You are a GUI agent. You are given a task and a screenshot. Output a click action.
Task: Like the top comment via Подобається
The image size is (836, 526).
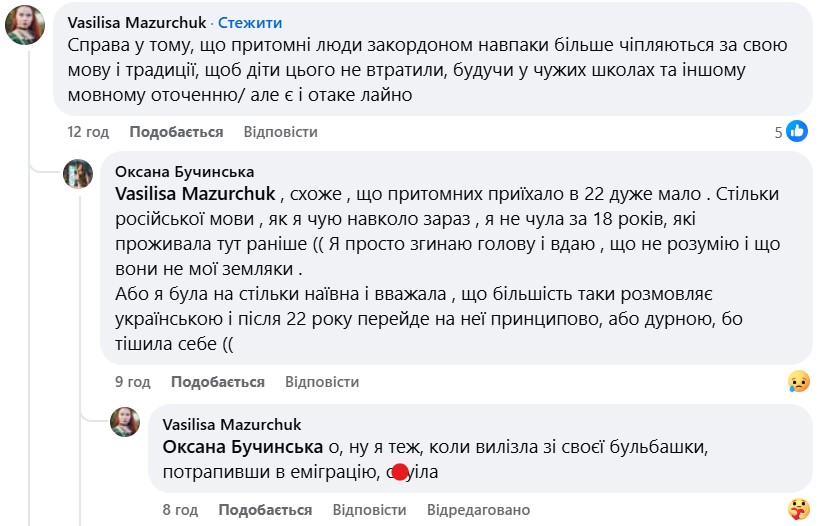click(x=176, y=132)
